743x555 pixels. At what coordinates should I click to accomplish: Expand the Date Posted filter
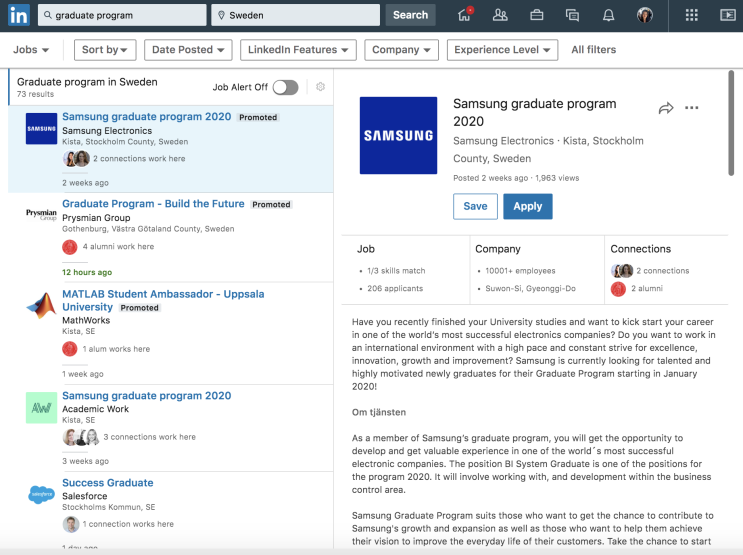pyautogui.click(x=188, y=50)
